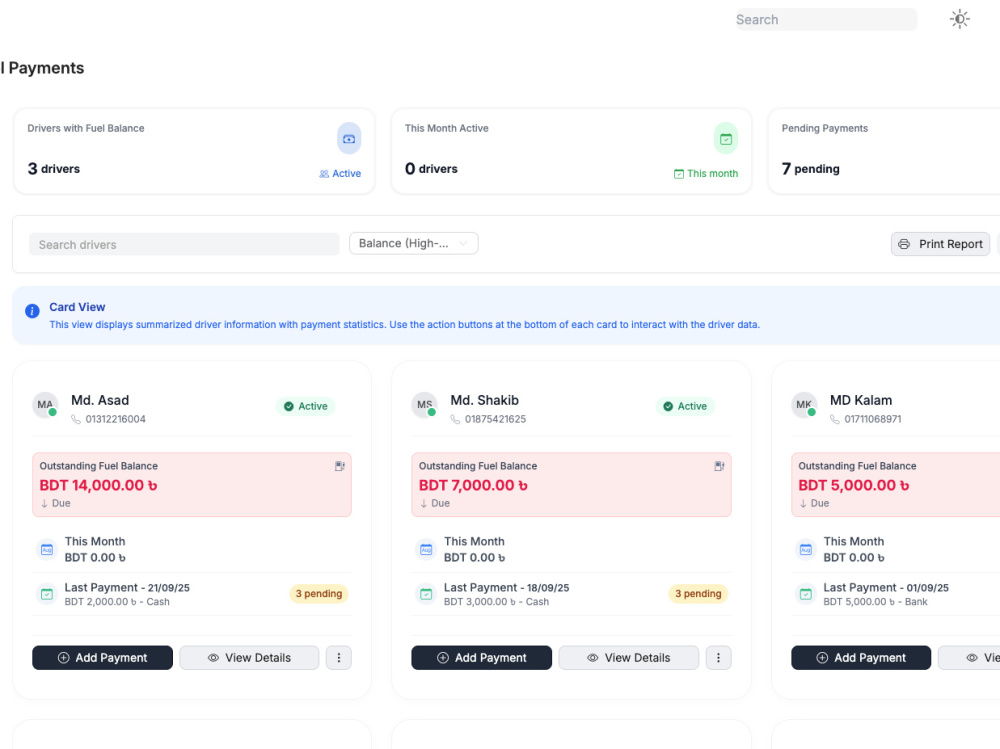Click Print Report button
Viewport: 1000px width, 749px height.
[940, 244]
